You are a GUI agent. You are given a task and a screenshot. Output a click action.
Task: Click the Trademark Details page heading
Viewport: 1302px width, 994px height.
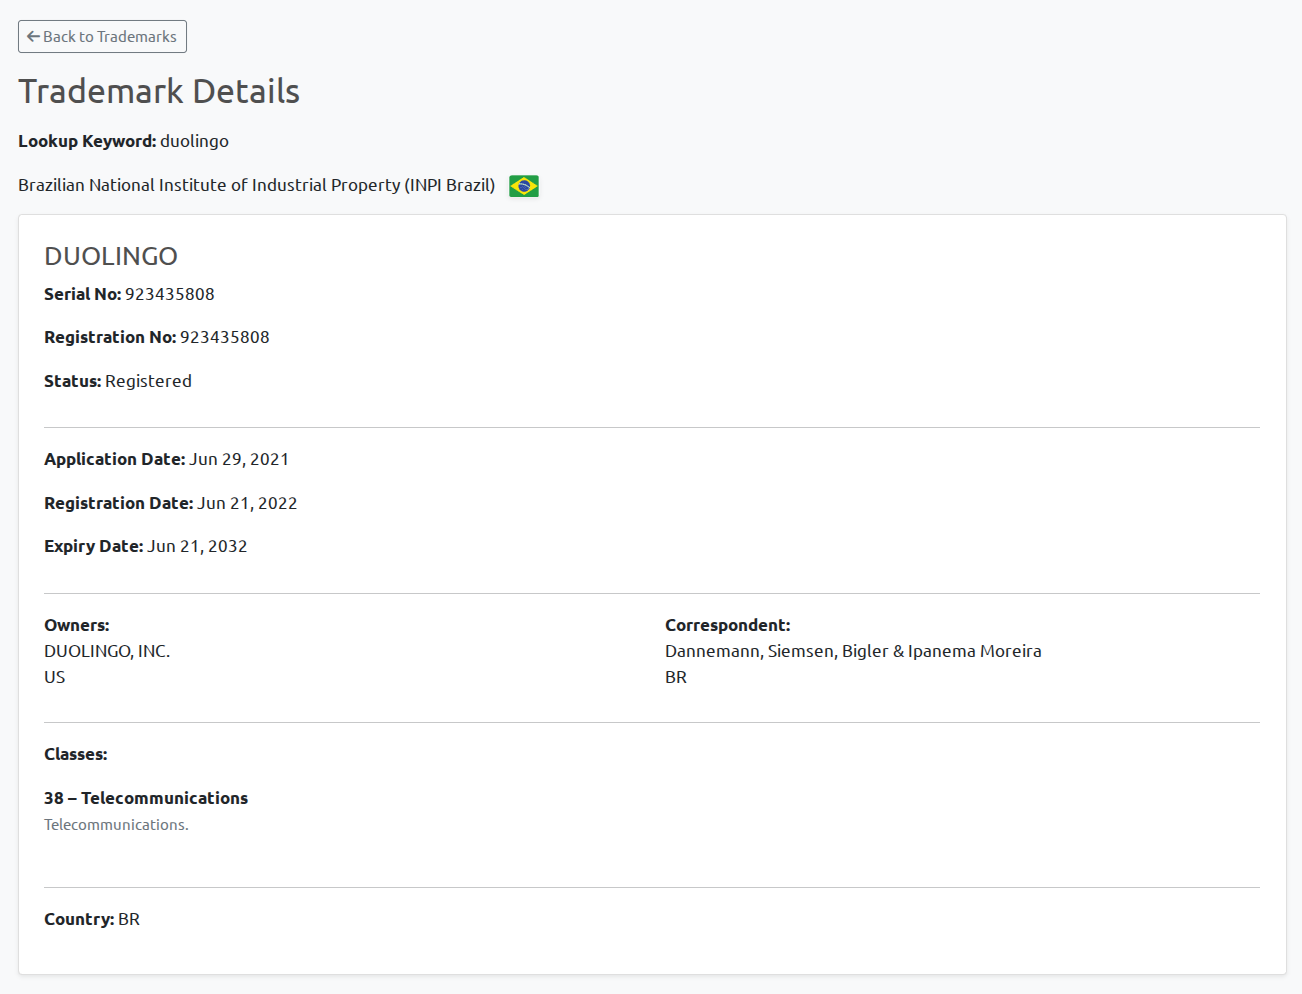click(159, 91)
